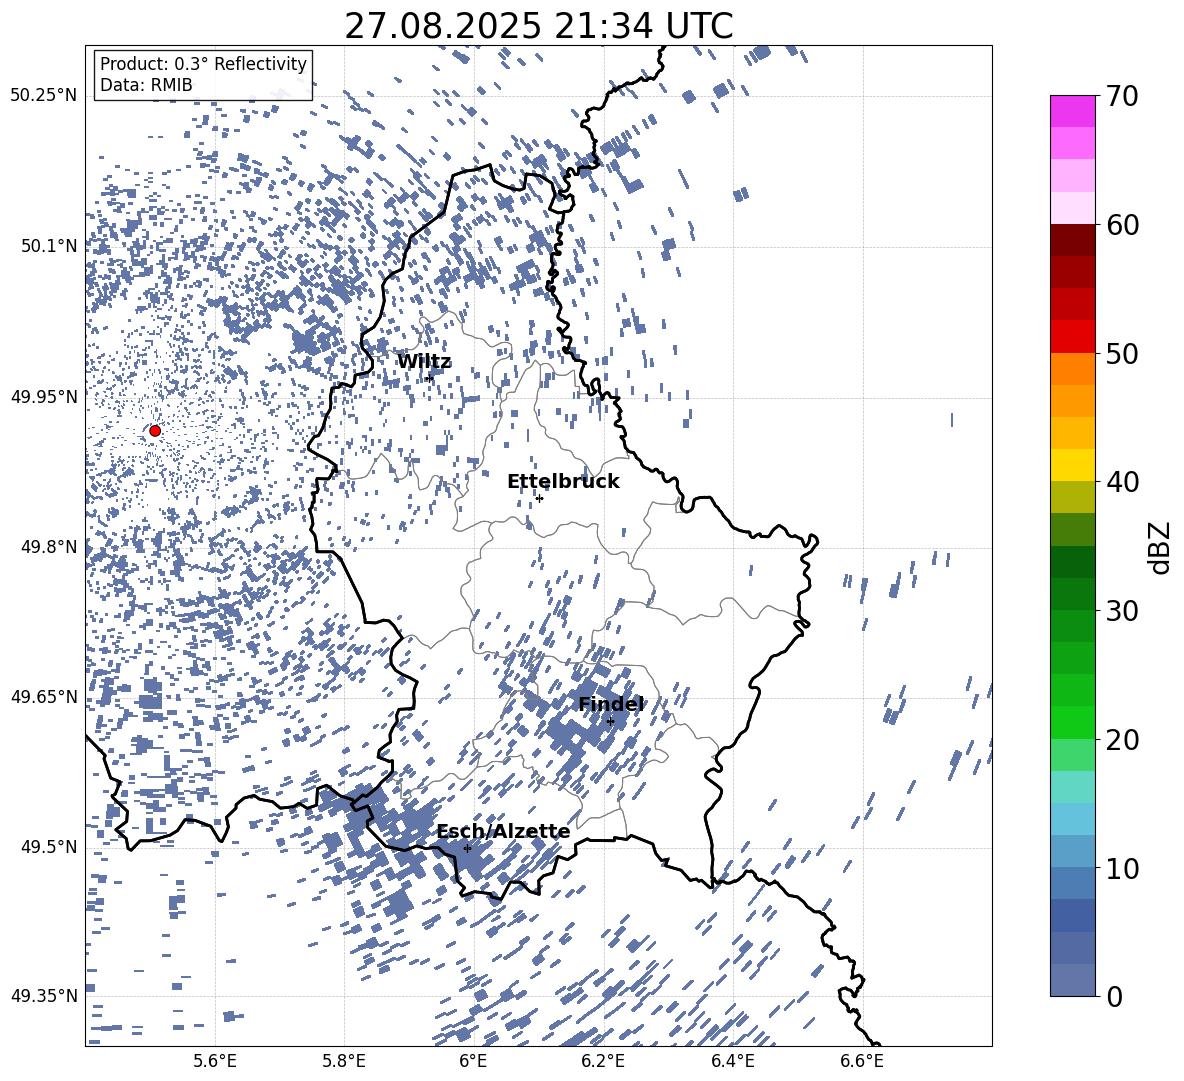Viewport: 1184px width, 1081px height.
Task: Click the dBZ colorbar axis label
Action: (x=1160, y=547)
